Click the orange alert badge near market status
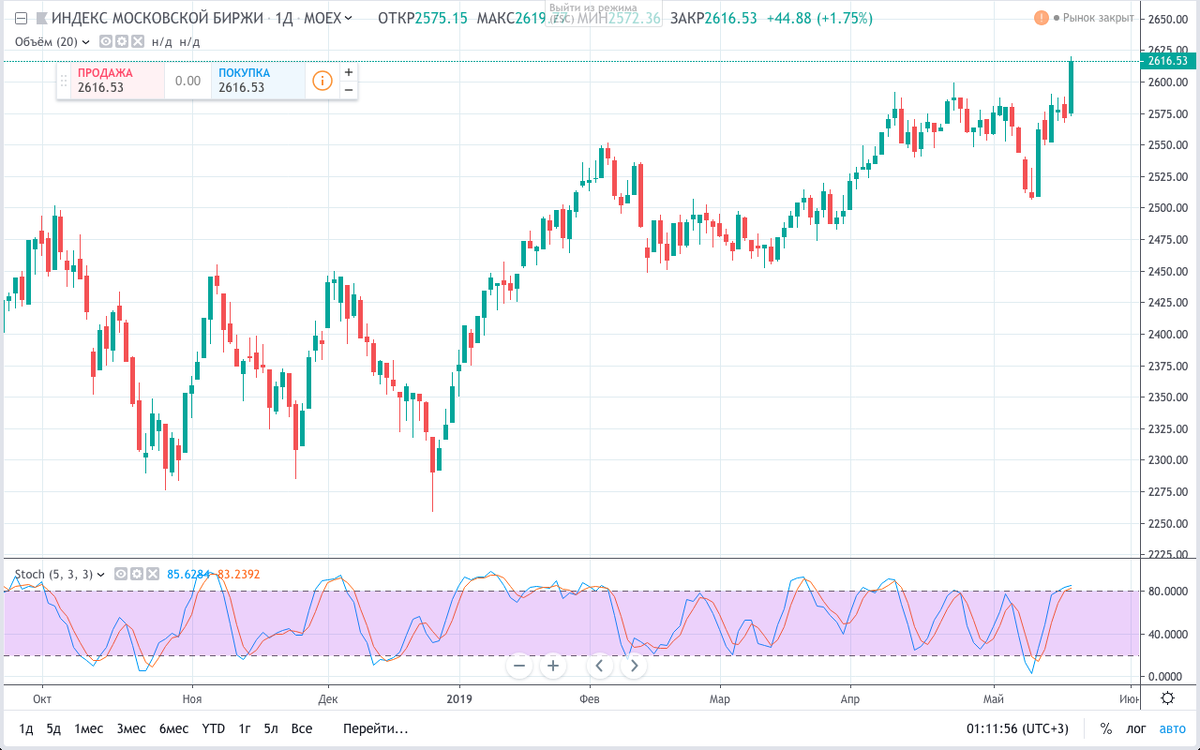The height and width of the screenshot is (750, 1200). click(x=1042, y=19)
